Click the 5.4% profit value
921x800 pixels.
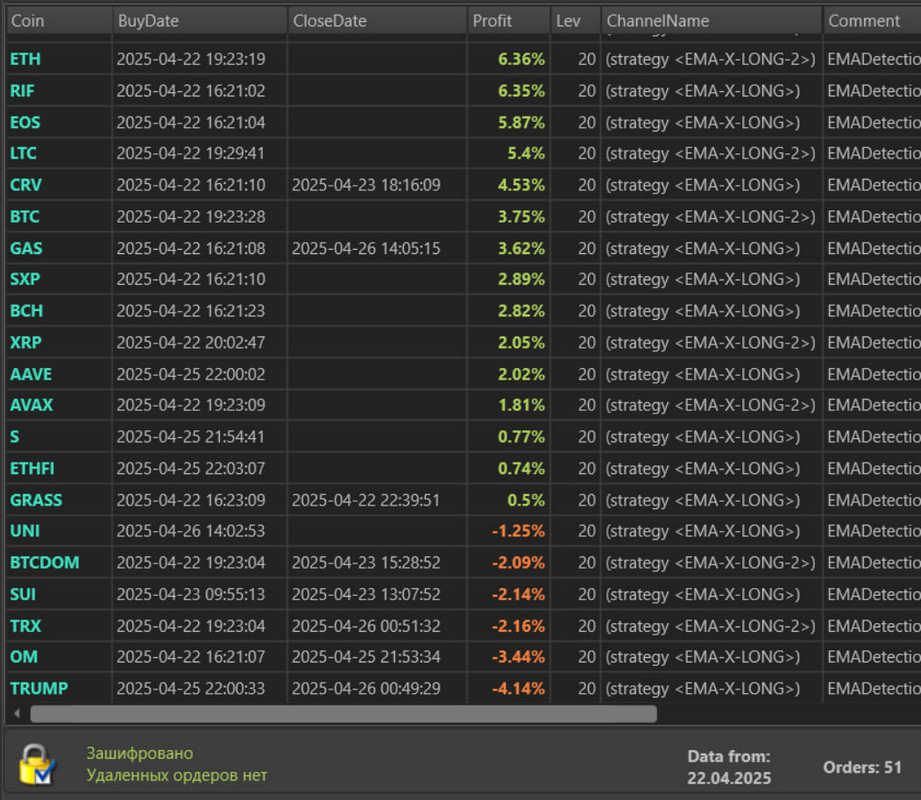tap(526, 153)
